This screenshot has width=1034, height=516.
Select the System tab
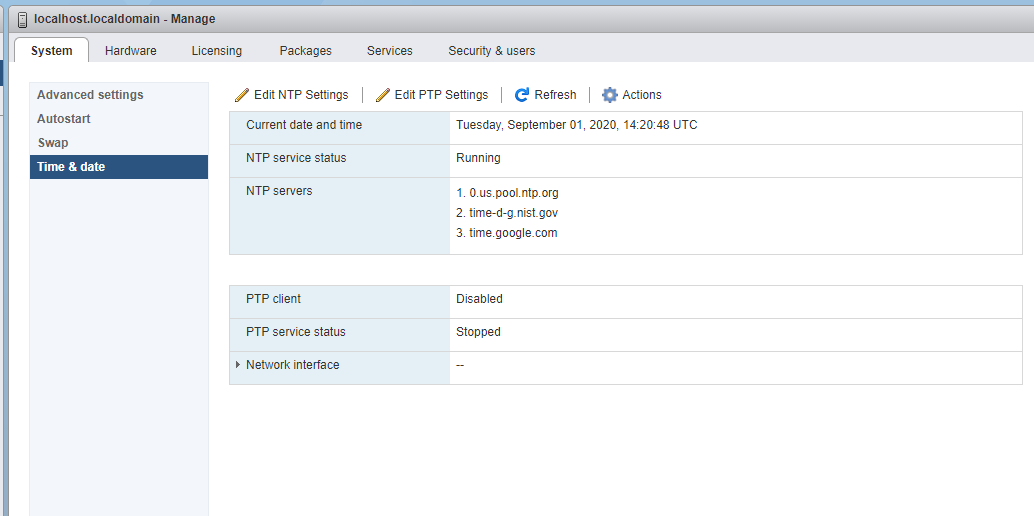coord(52,51)
